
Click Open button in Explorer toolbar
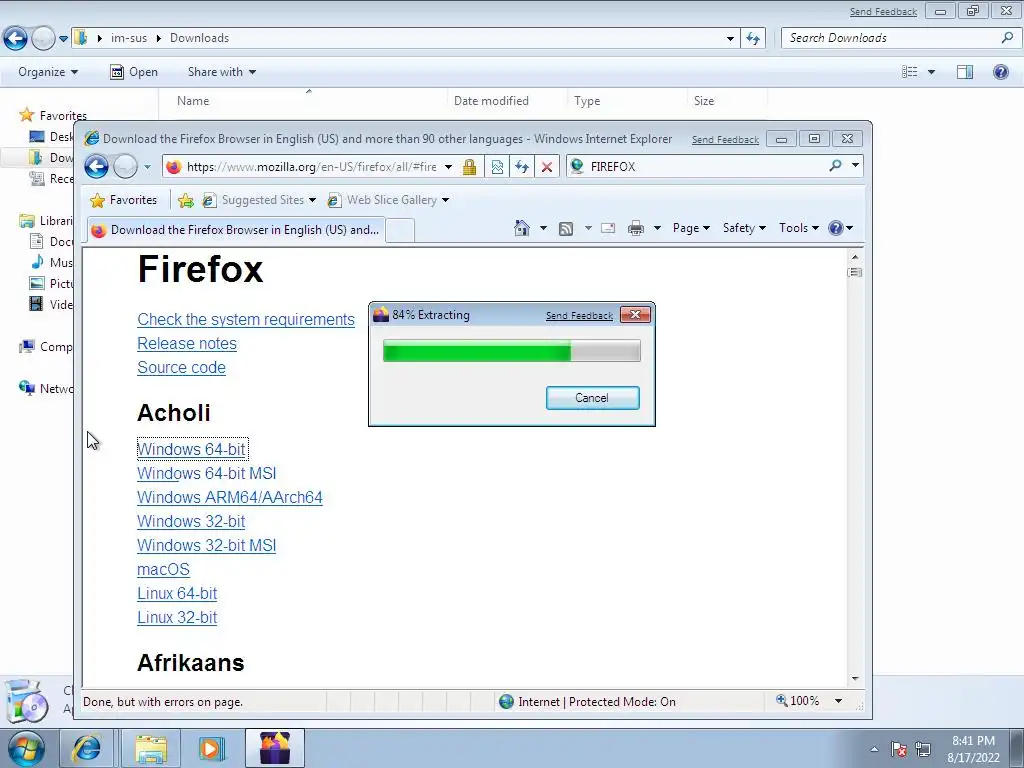tap(134, 72)
